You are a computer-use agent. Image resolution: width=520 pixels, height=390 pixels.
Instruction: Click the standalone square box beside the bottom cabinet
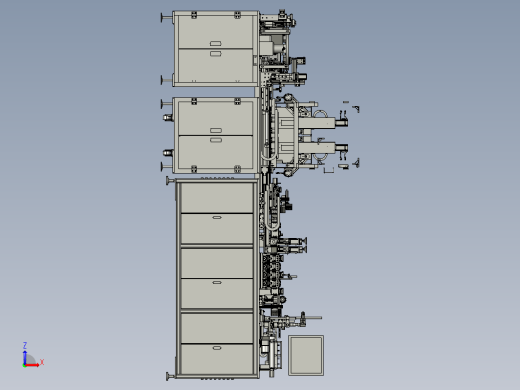tap(306, 355)
